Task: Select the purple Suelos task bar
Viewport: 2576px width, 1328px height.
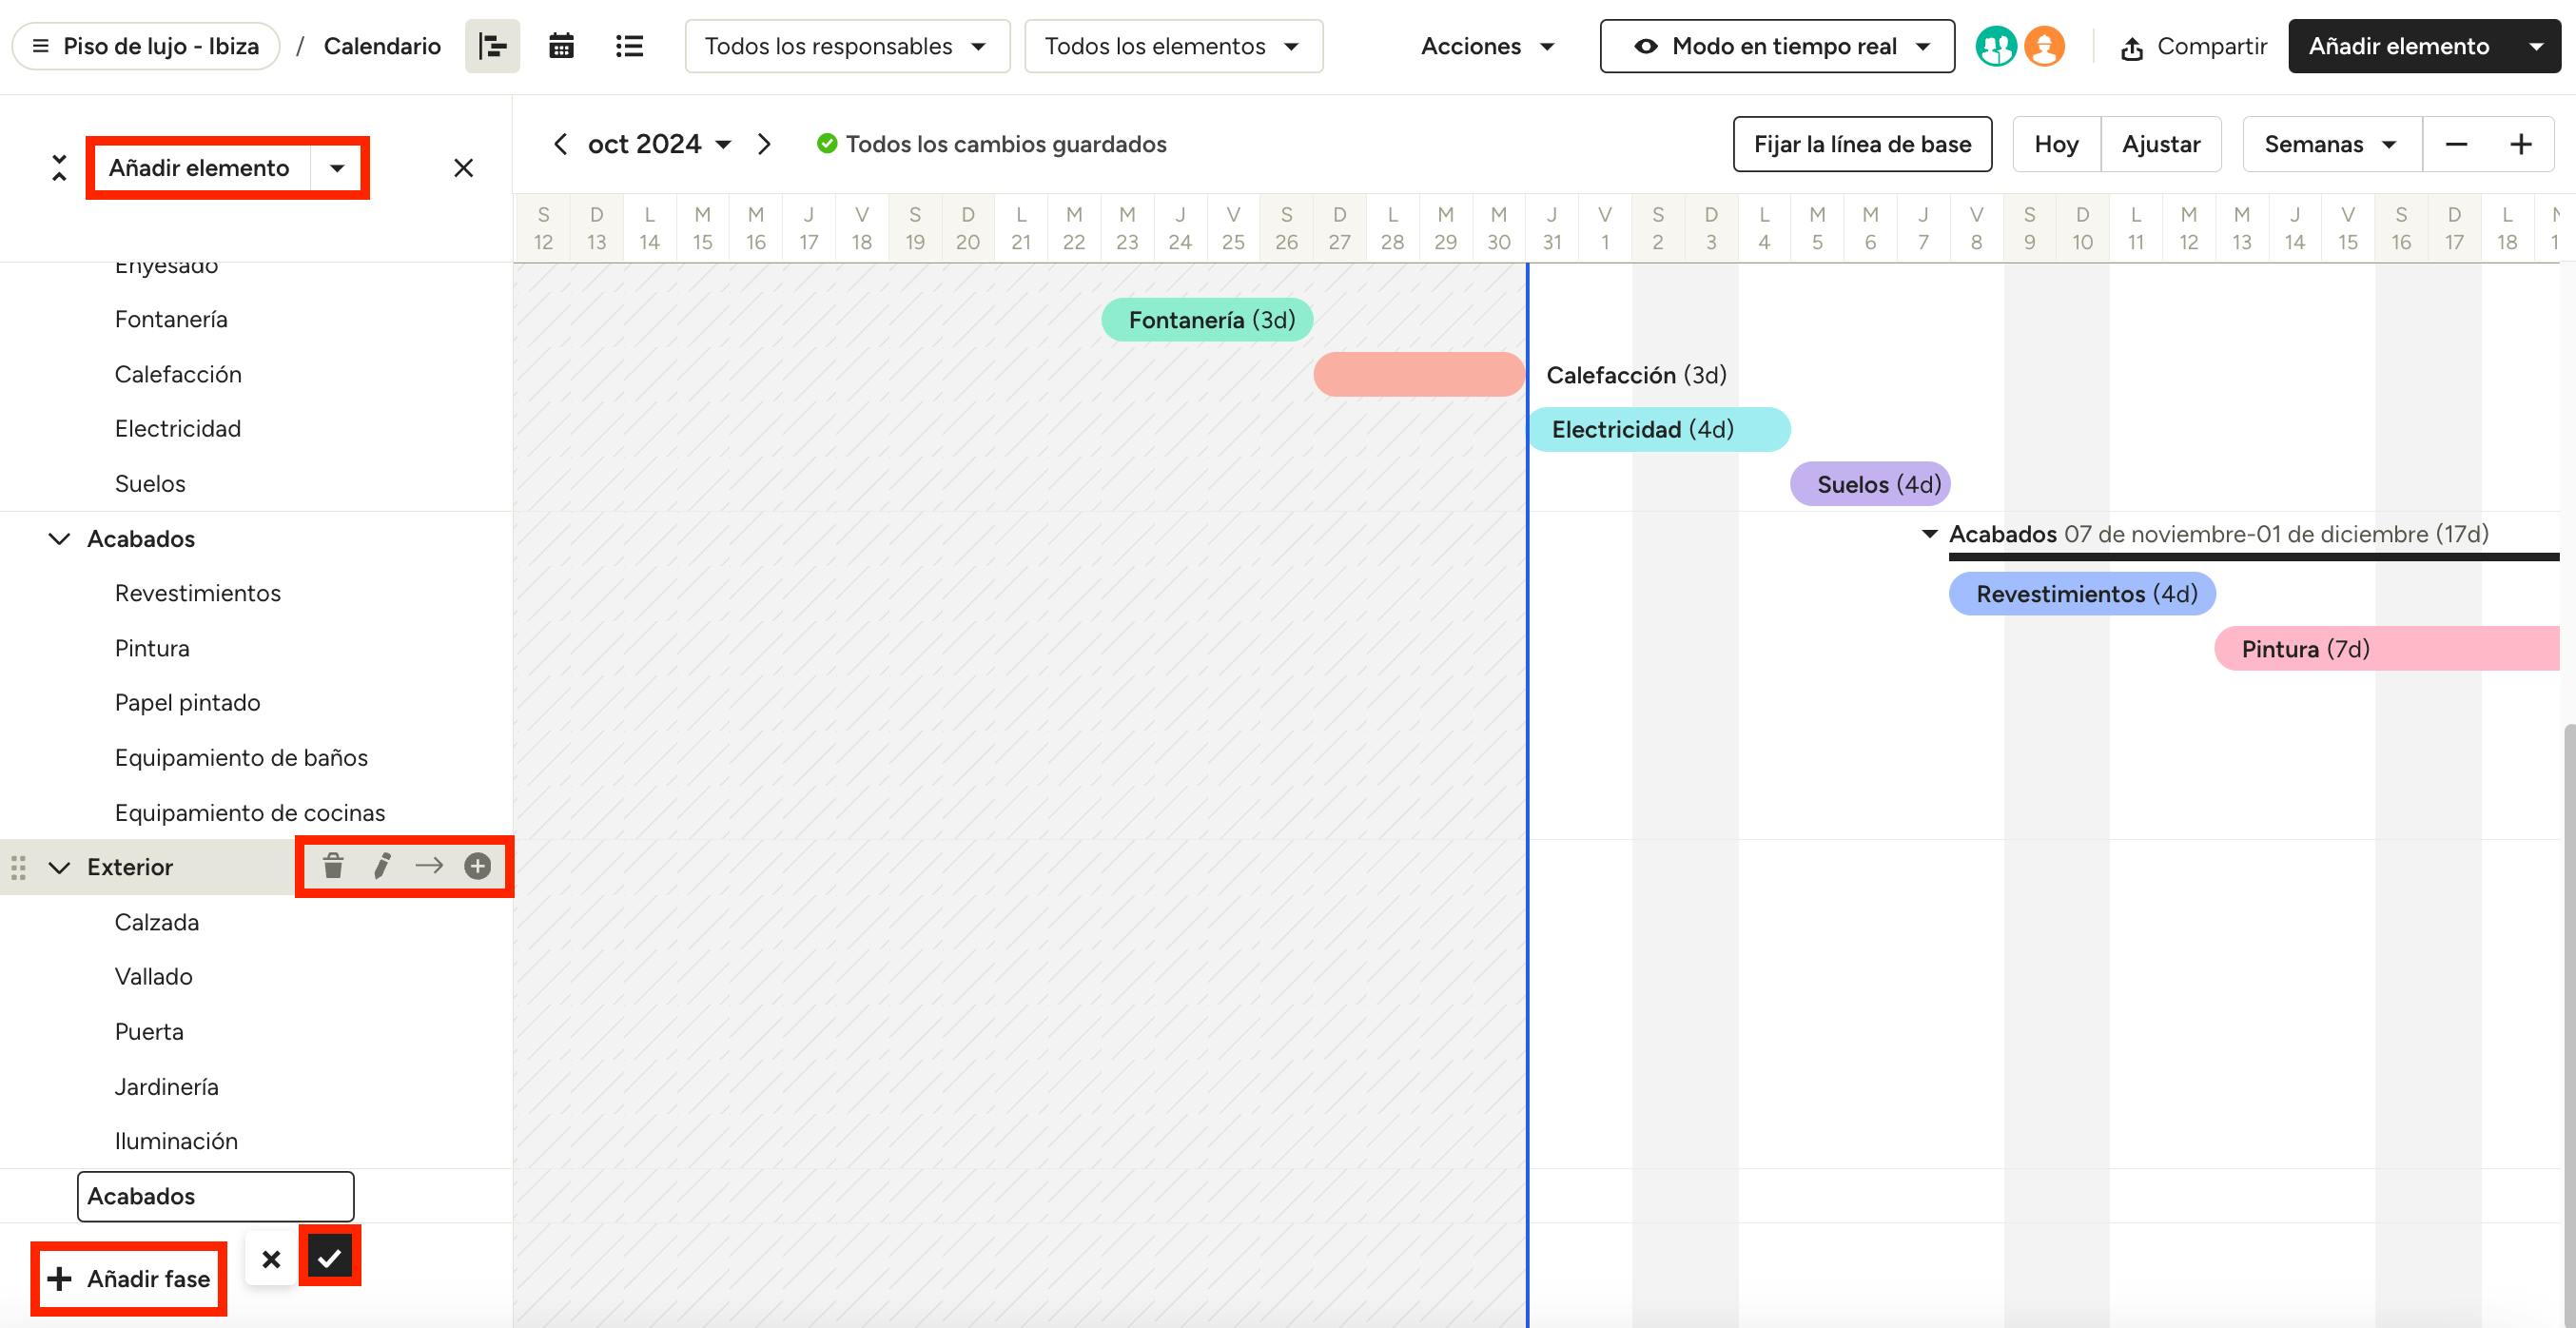Action: tap(1869, 484)
